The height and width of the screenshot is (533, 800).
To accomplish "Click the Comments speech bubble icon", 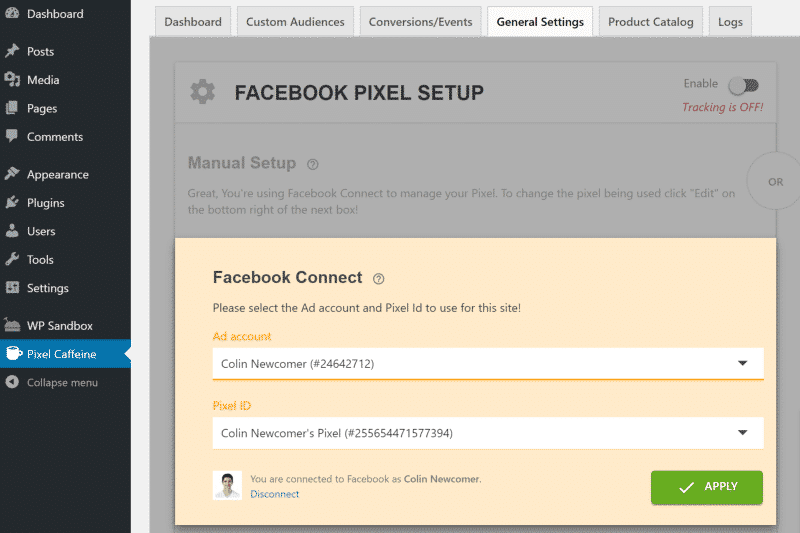I will tap(12, 136).
